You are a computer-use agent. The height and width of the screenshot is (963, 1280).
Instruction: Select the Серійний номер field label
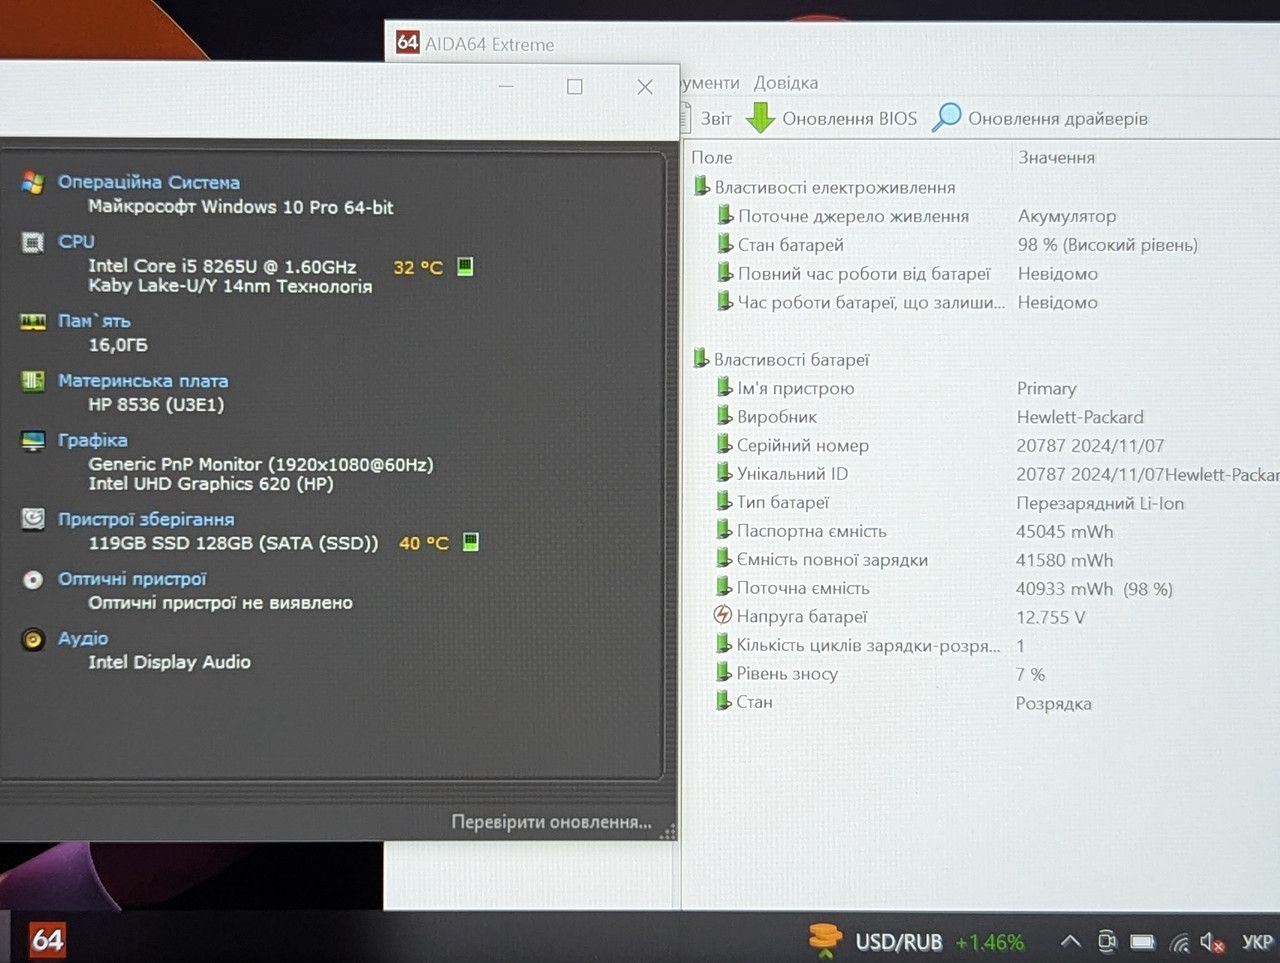pyautogui.click(x=803, y=445)
